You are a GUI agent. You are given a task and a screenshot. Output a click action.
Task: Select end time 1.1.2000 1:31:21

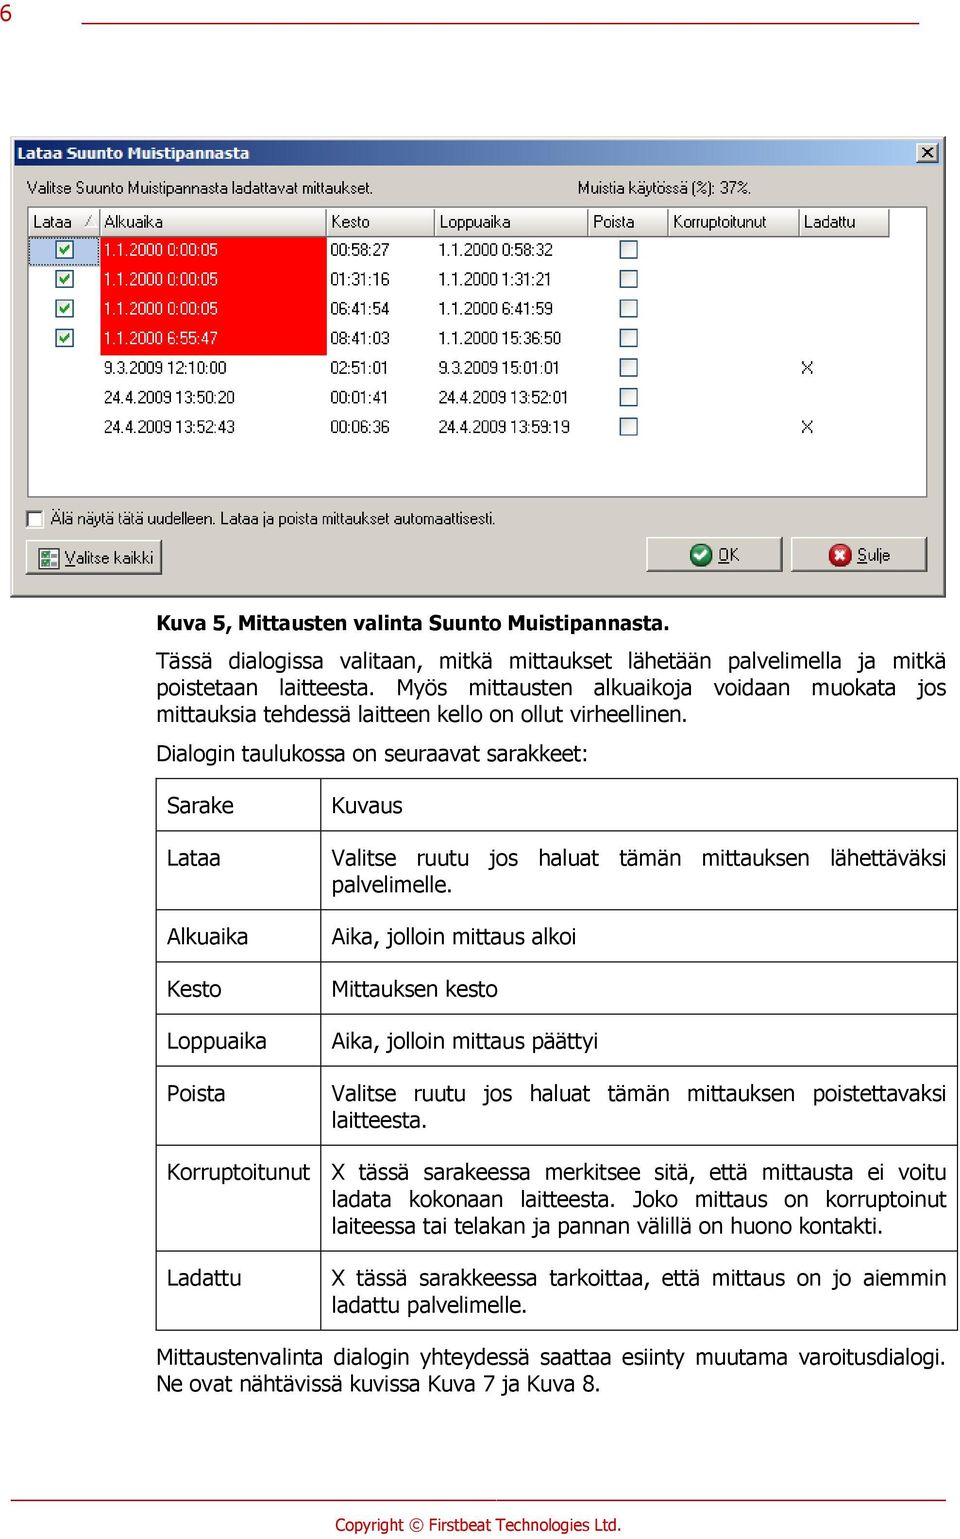[x=495, y=279]
